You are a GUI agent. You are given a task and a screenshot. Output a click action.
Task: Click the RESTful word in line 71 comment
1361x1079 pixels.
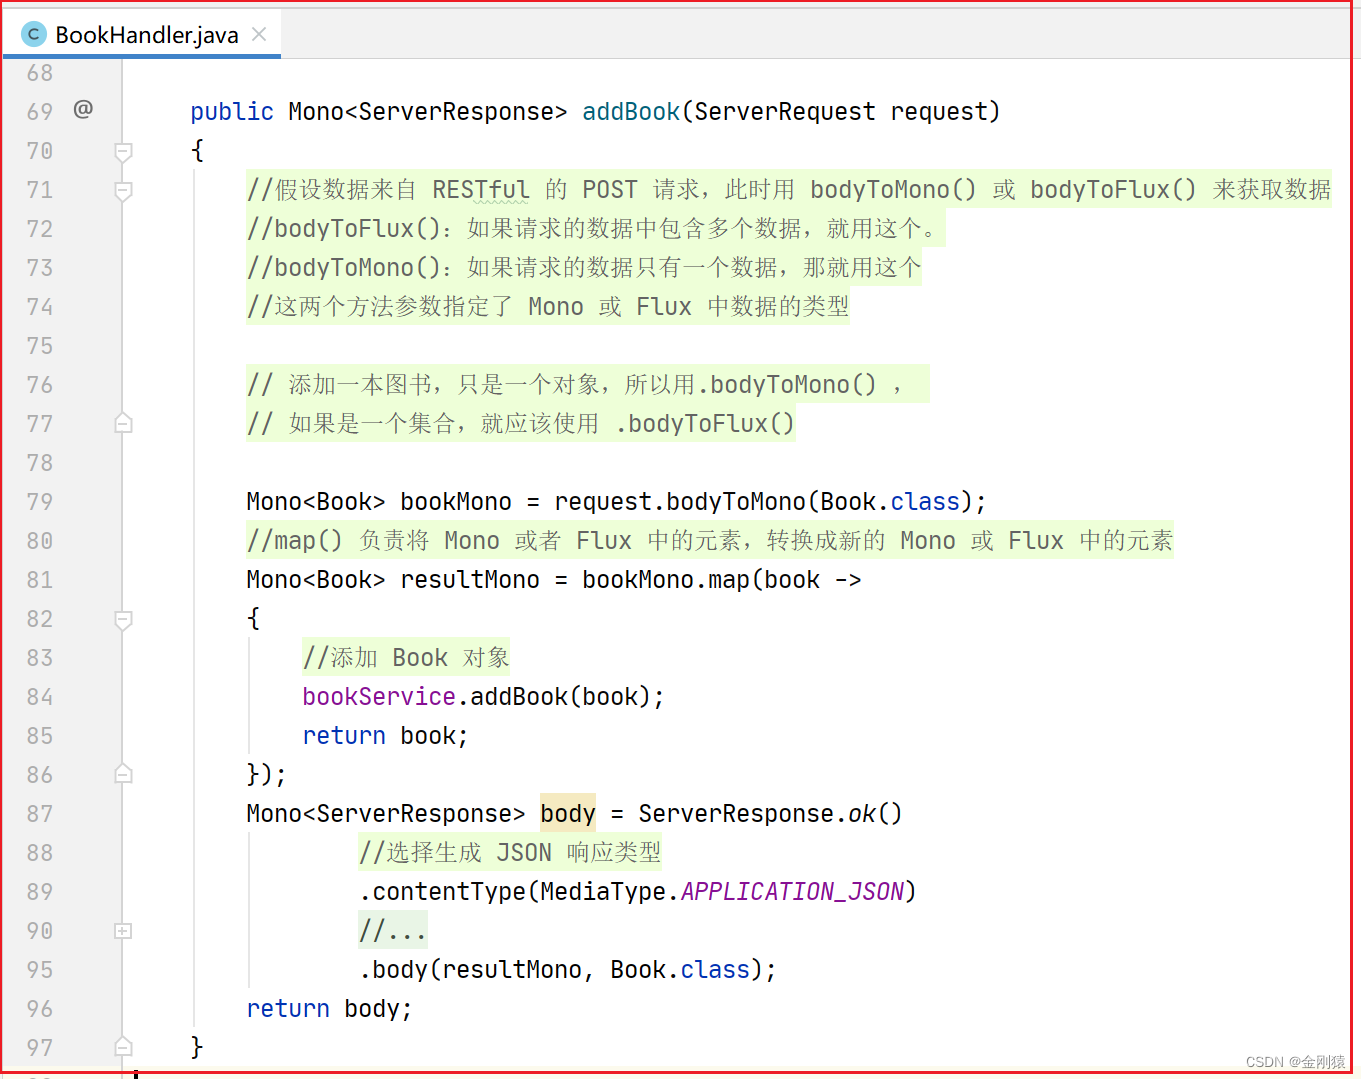click(x=481, y=190)
